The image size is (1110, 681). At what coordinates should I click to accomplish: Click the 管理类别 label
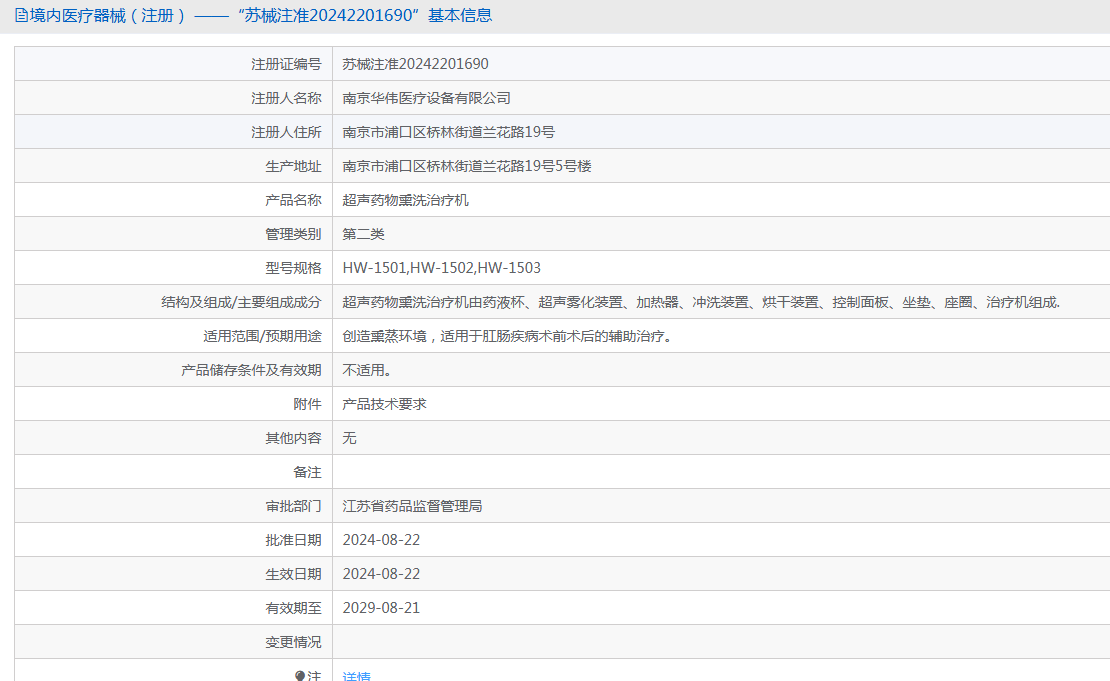point(293,234)
